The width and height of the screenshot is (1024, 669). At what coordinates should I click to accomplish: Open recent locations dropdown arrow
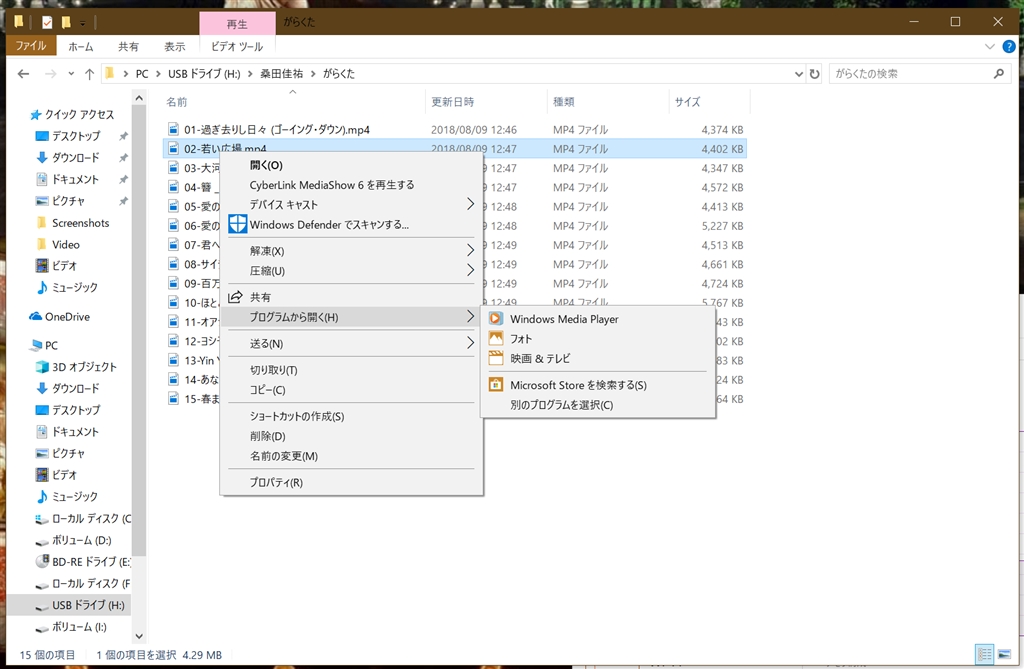pos(71,74)
